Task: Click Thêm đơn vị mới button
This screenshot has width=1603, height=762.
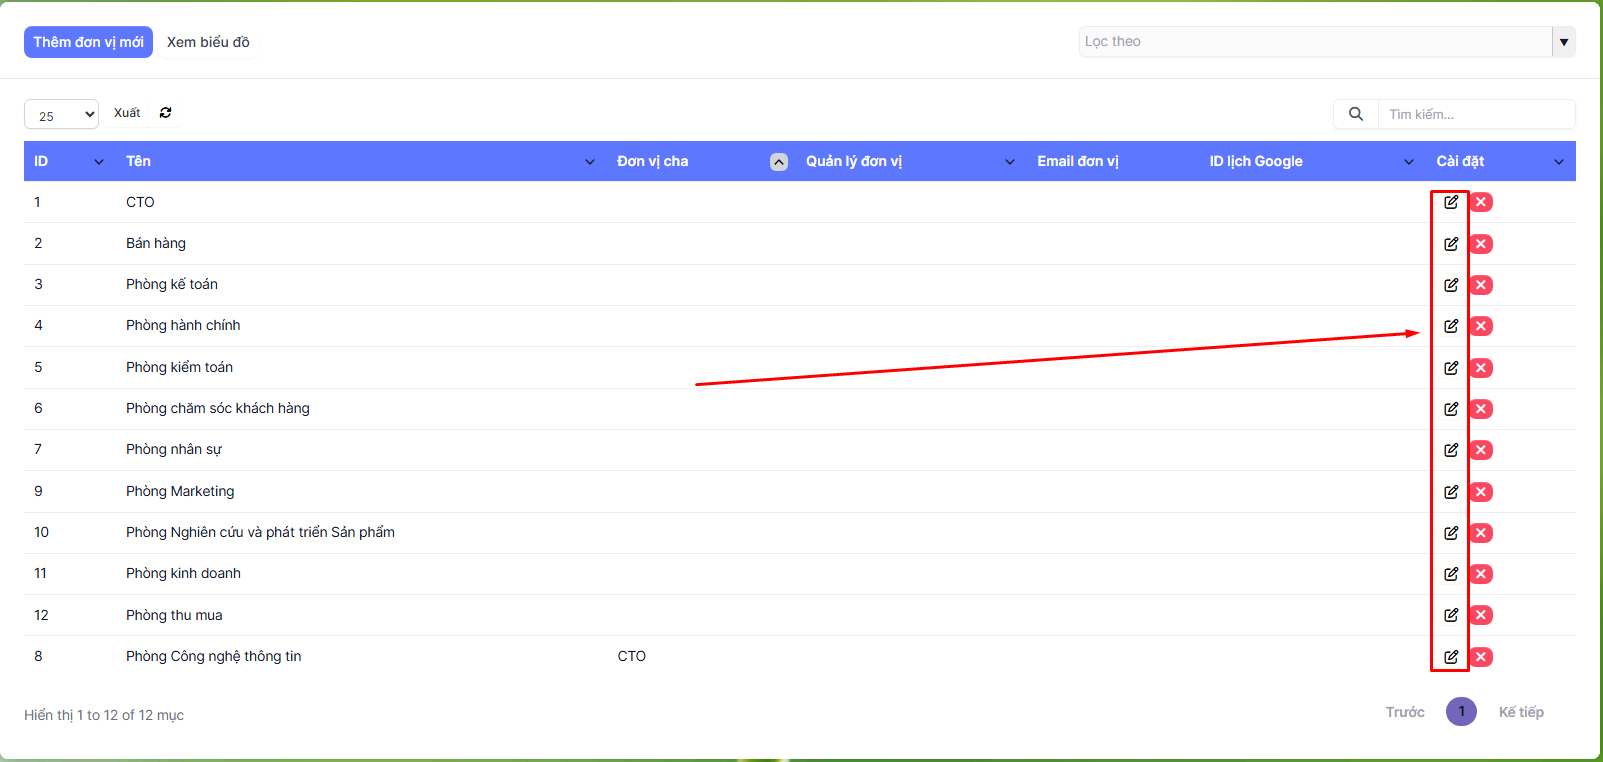Action: 88,42
